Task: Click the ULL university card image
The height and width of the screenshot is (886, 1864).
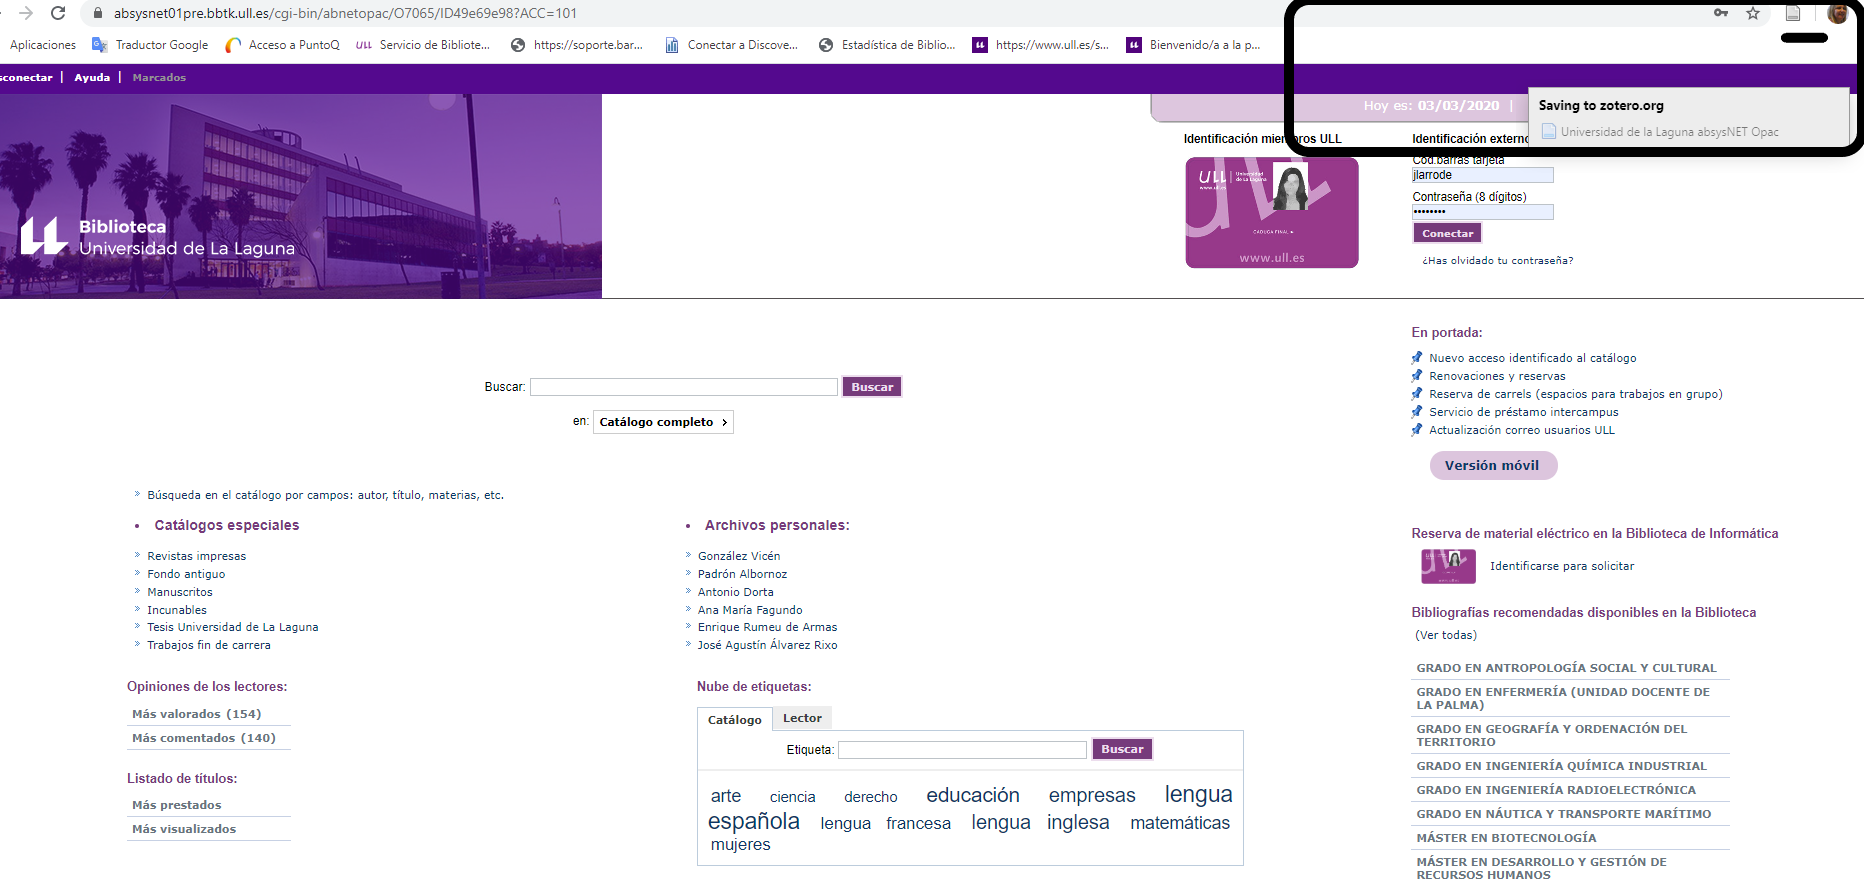Action: coord(1271,212)
